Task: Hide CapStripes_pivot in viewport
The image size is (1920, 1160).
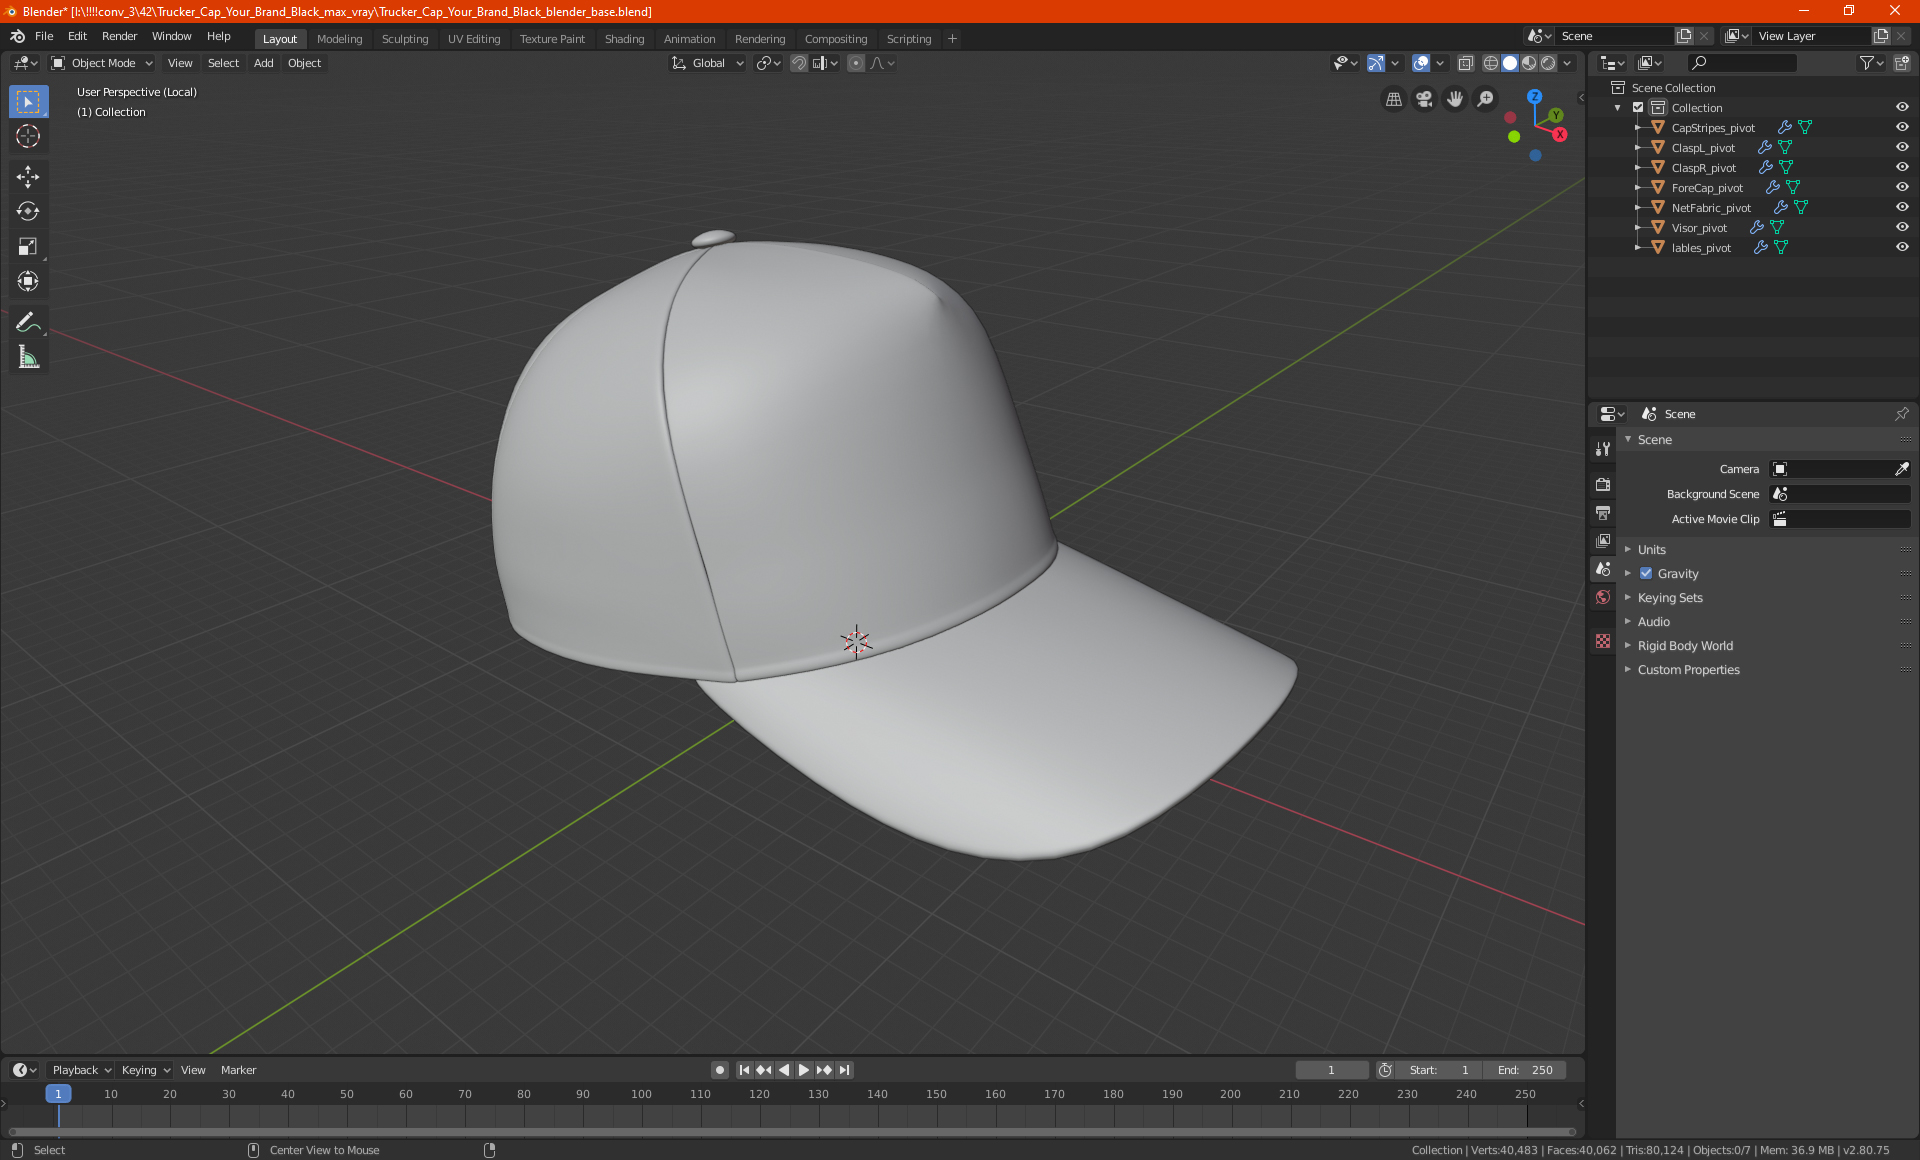Action: click(x=1902, y=128)
